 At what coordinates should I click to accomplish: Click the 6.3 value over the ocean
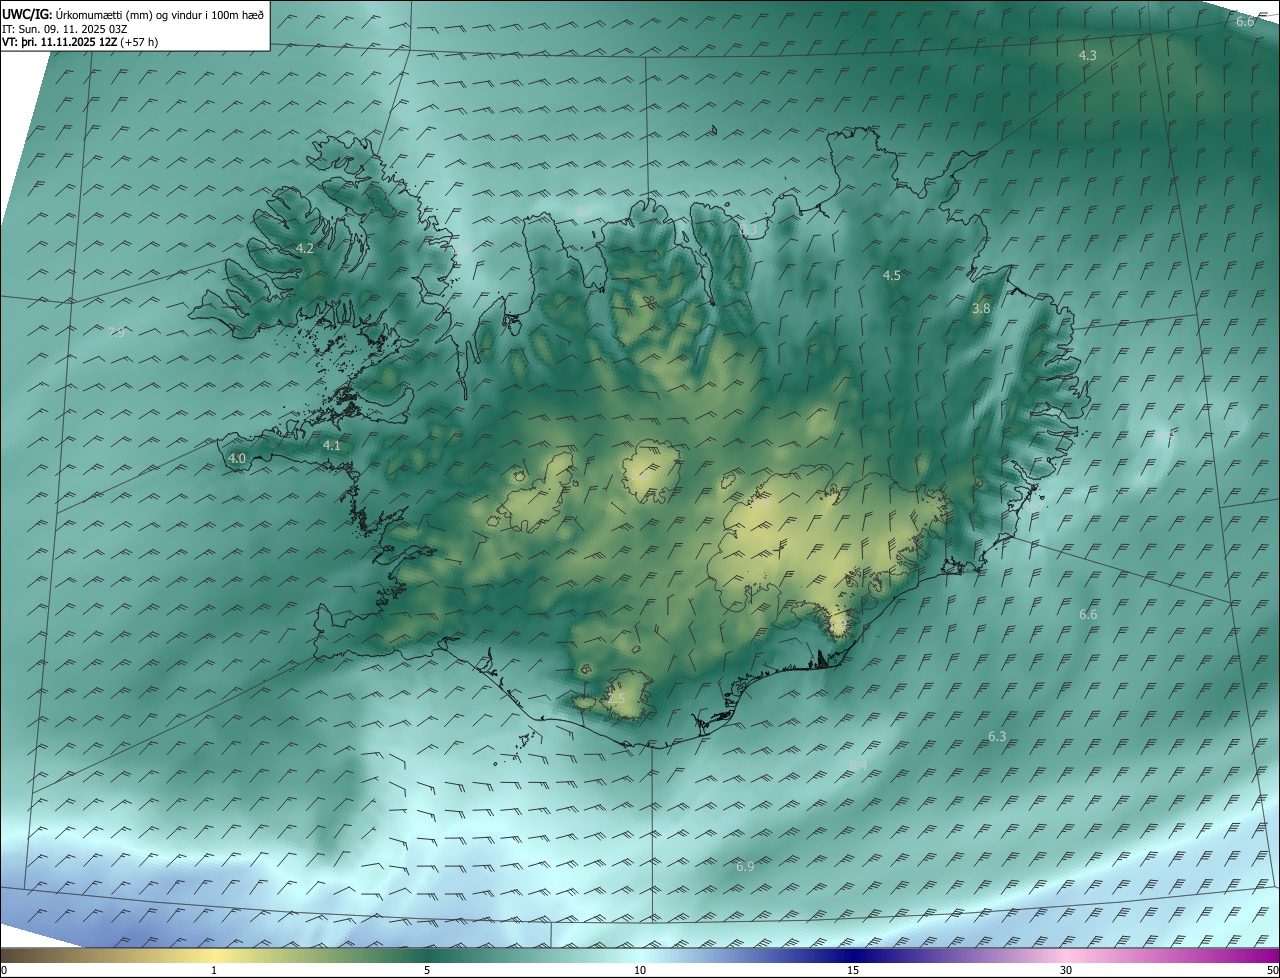pos(997,737)
